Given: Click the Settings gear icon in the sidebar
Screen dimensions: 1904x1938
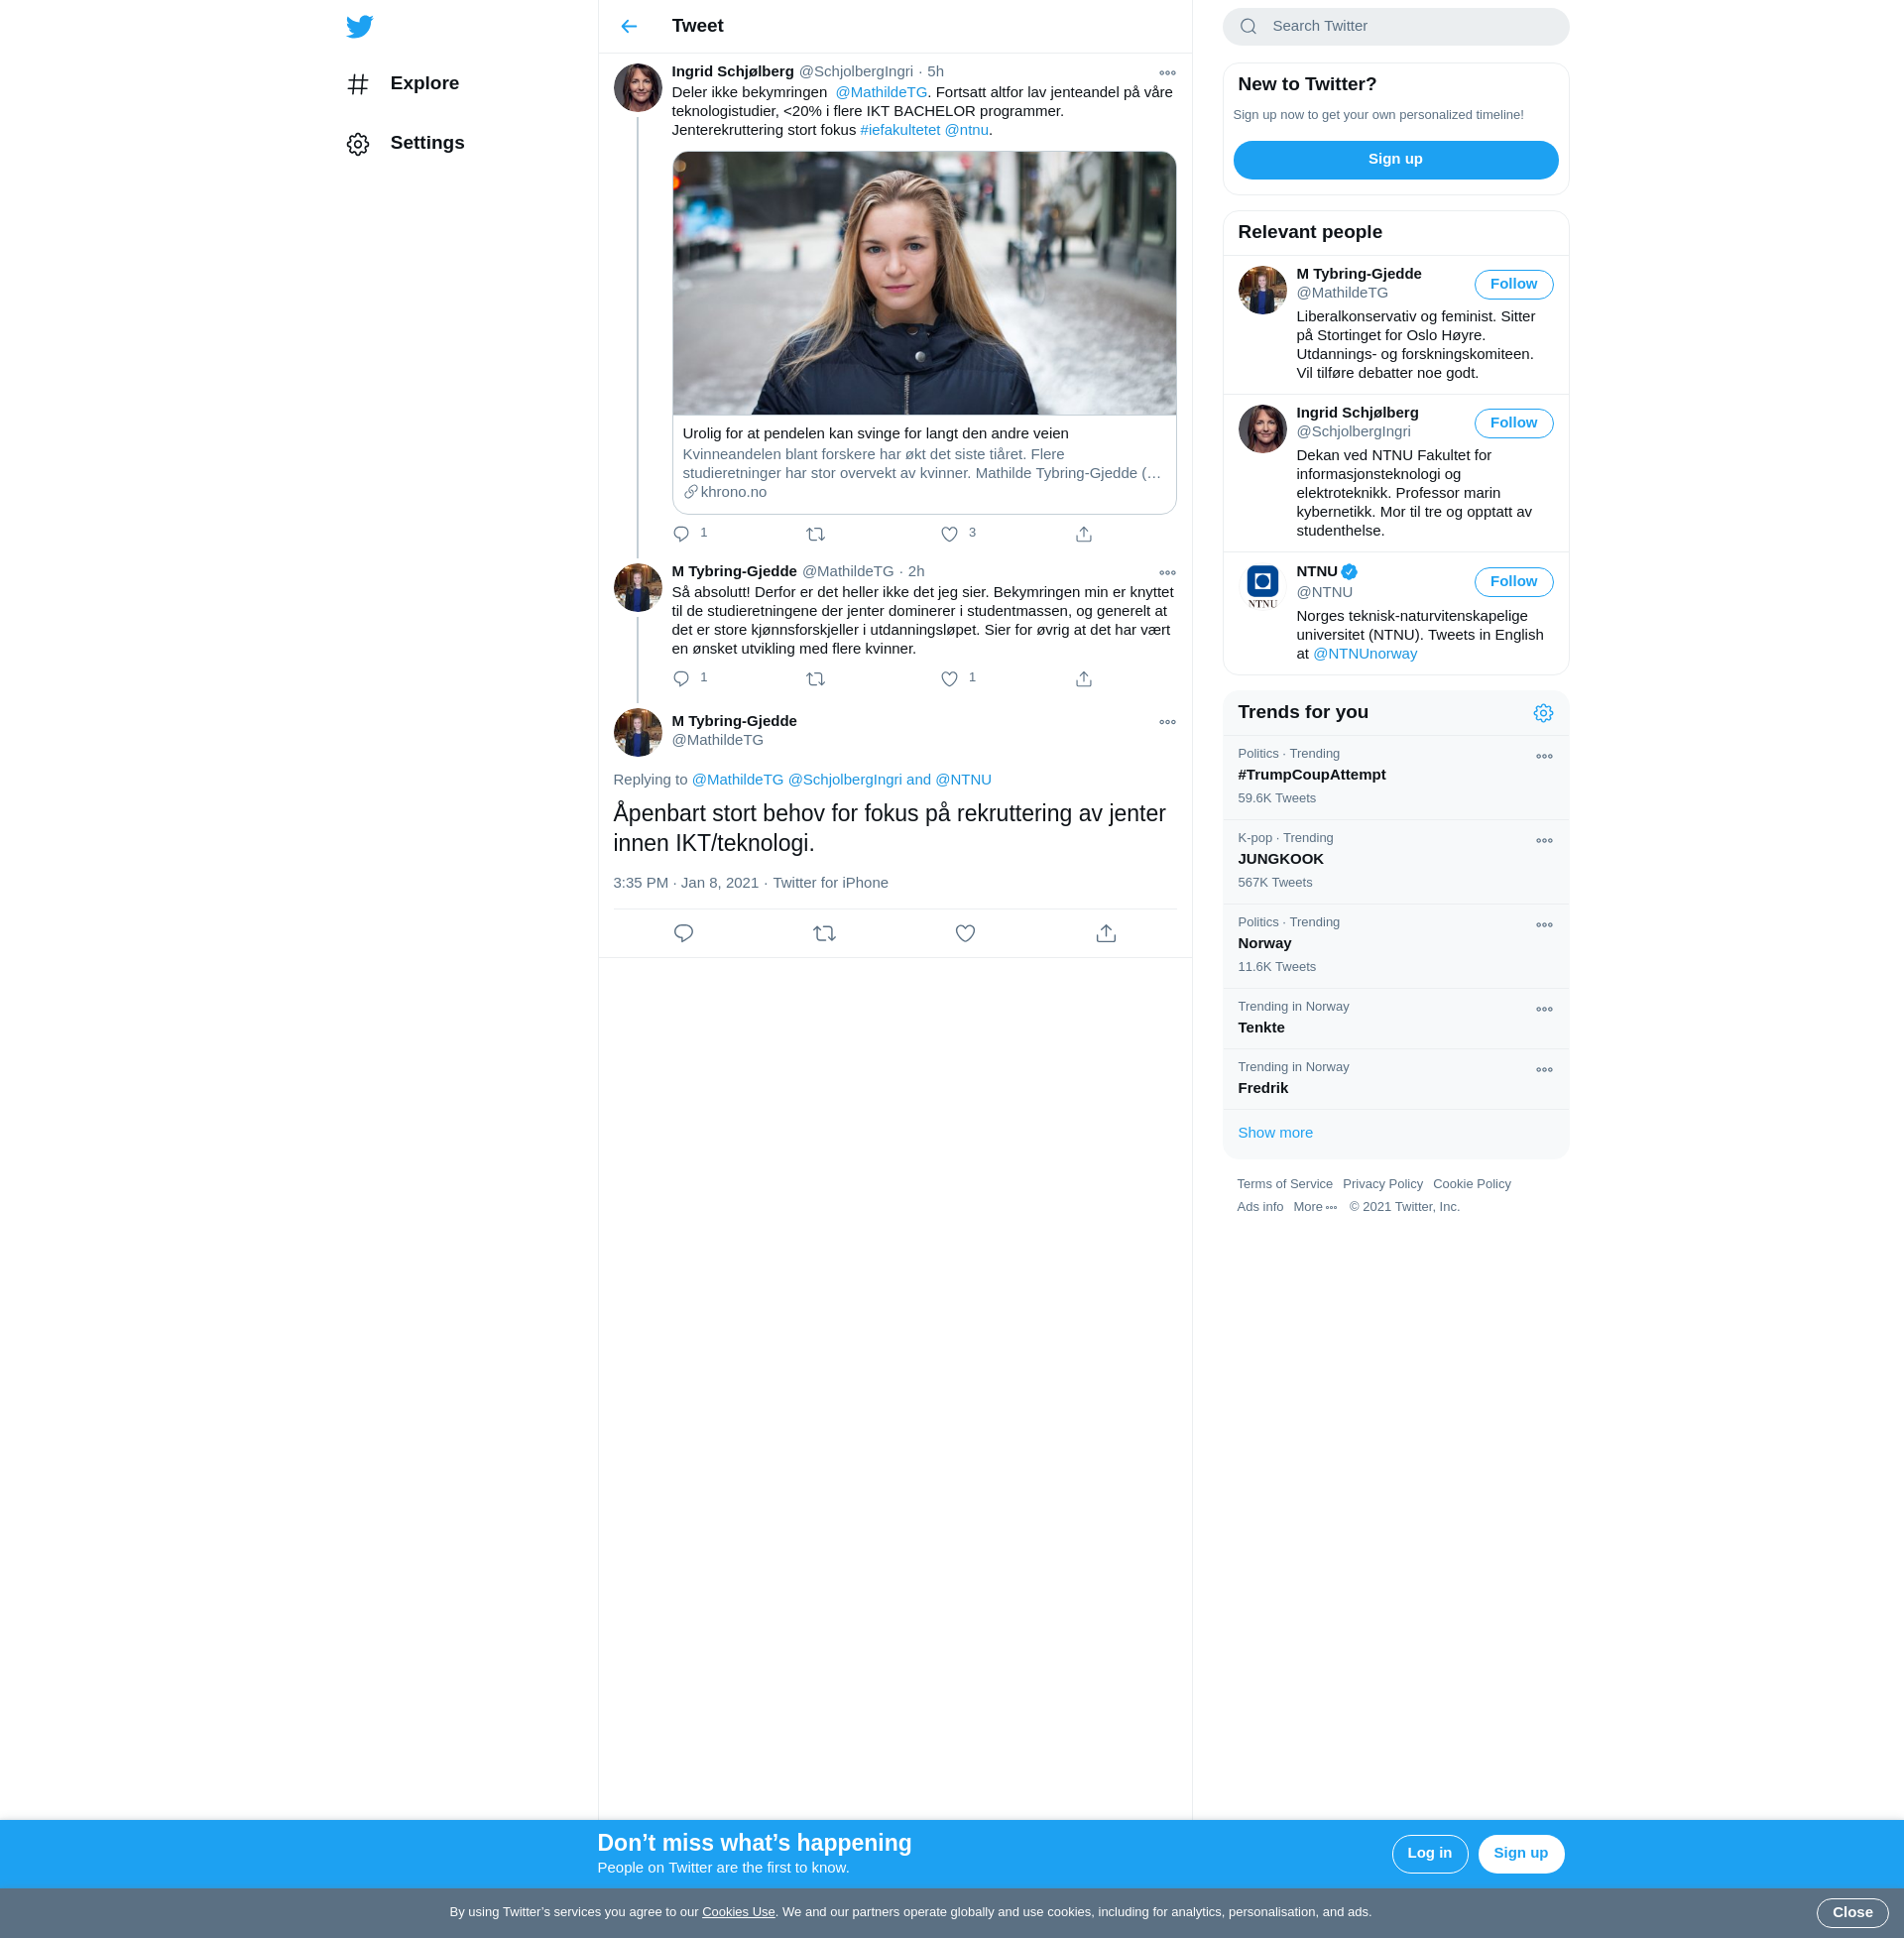Looking at the screenshot, I should pyautogui.click(x=358, y=144).
